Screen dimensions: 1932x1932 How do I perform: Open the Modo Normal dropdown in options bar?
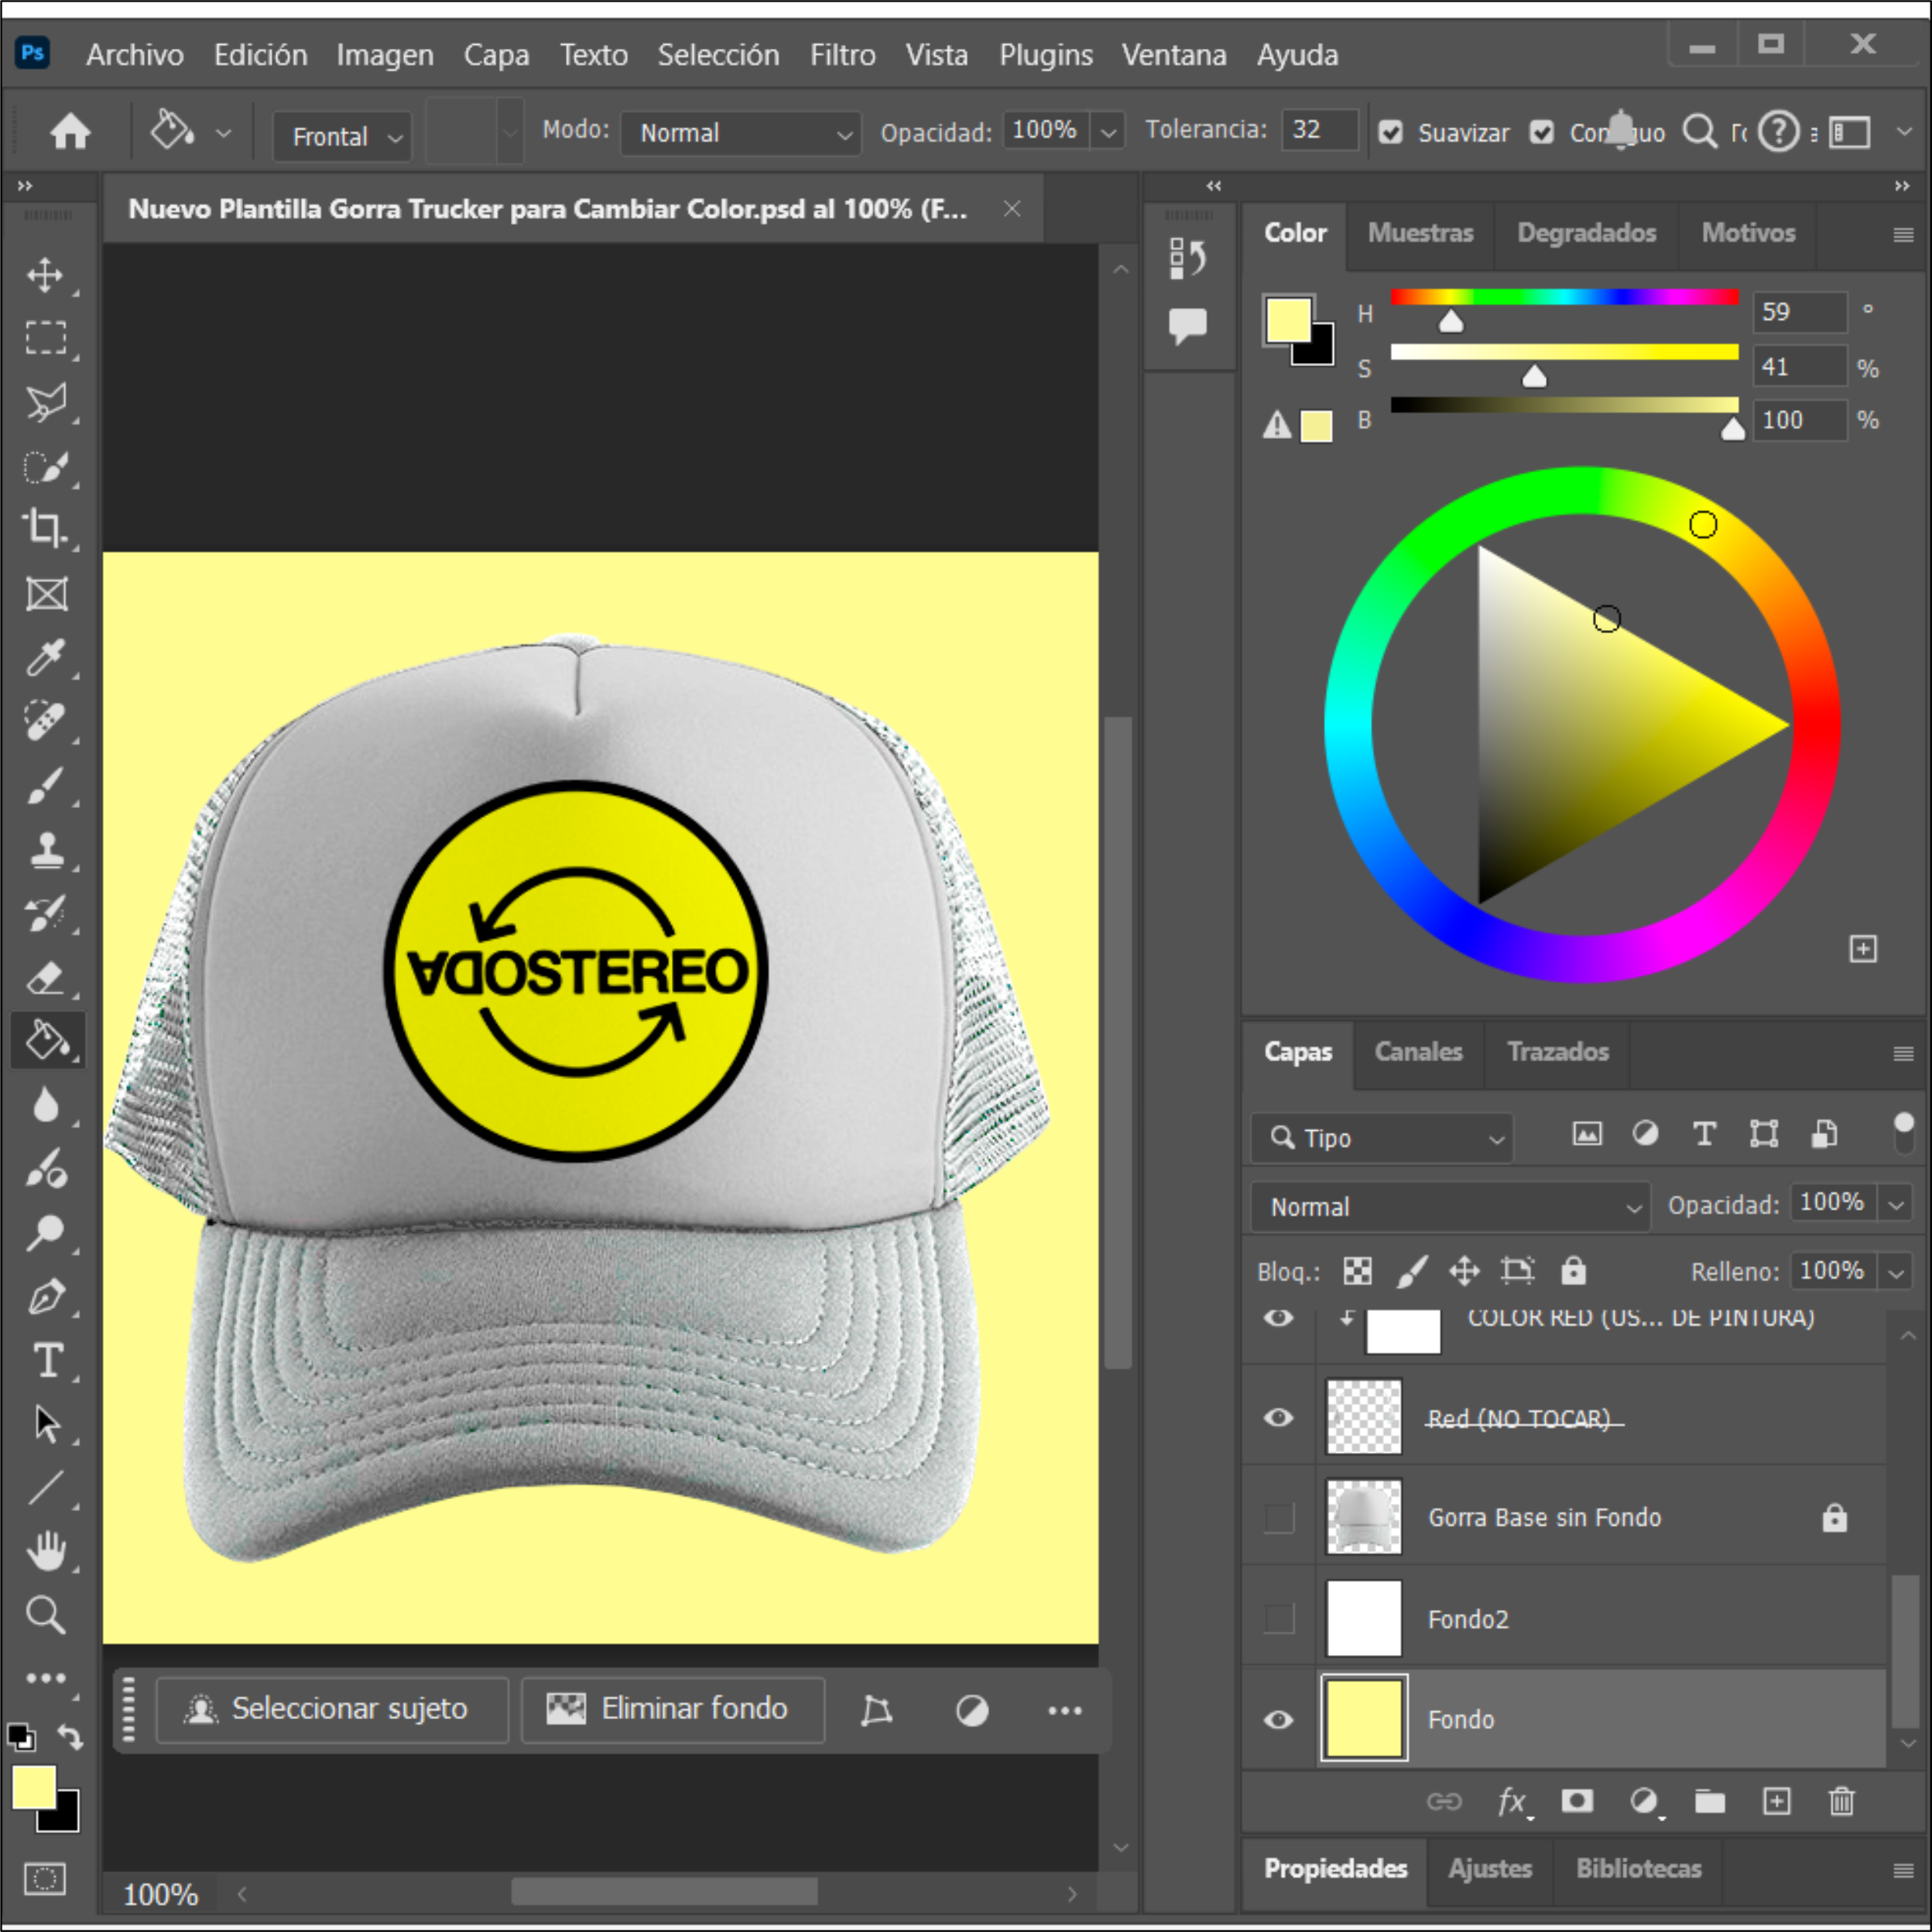pyautogui.click(x=740, y=133)
